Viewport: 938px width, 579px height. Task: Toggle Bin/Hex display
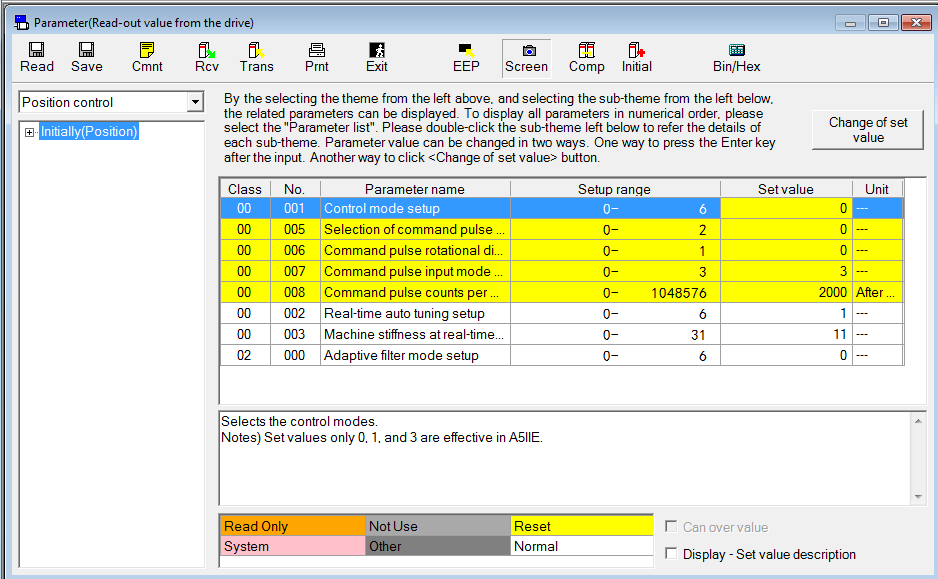736,57
